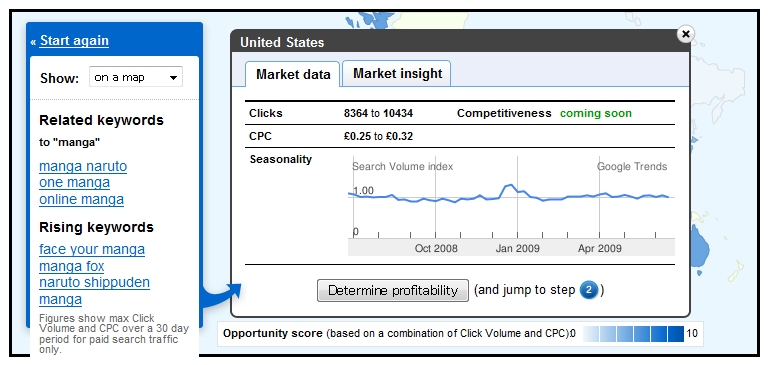Choose the 'online manga' keyword link
This screenshot has width=768, height=365.
(x=81, y=199)
